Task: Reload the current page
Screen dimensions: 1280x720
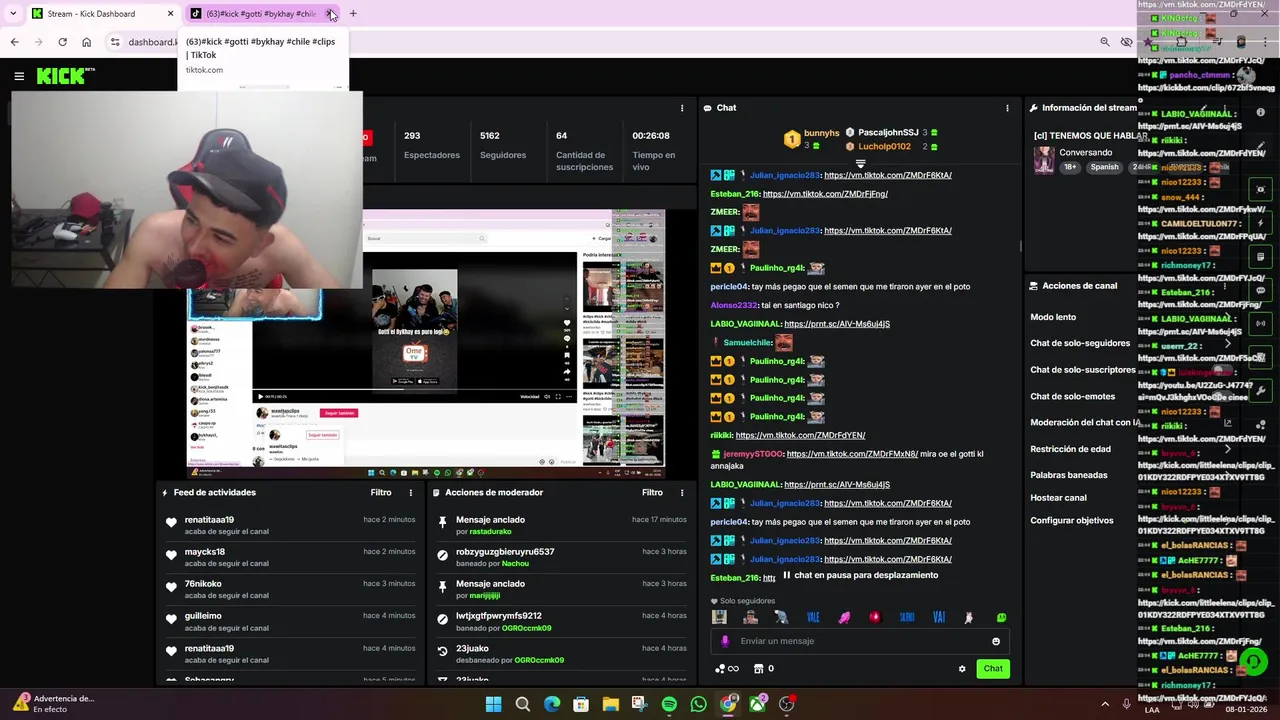Action: (x=62, y=42)
